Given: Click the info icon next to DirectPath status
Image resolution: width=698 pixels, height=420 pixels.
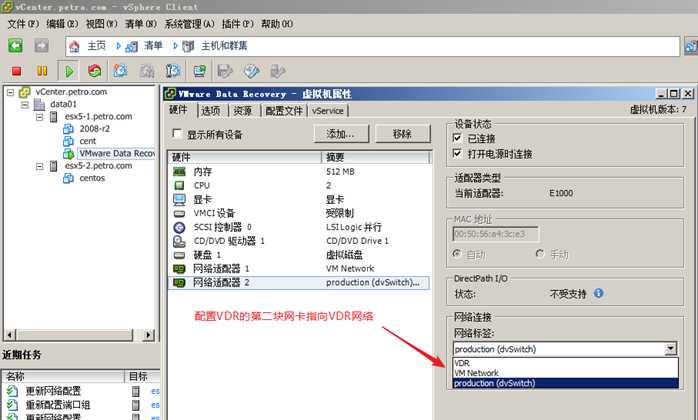Looking at the screenshot, I should [599, 293].
